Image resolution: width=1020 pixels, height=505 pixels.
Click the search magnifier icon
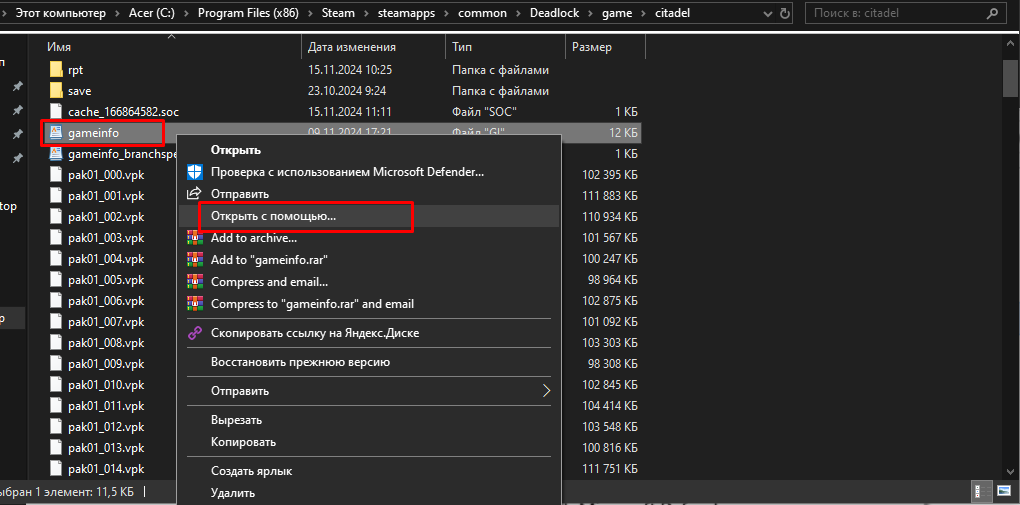[x=993, y=12]
